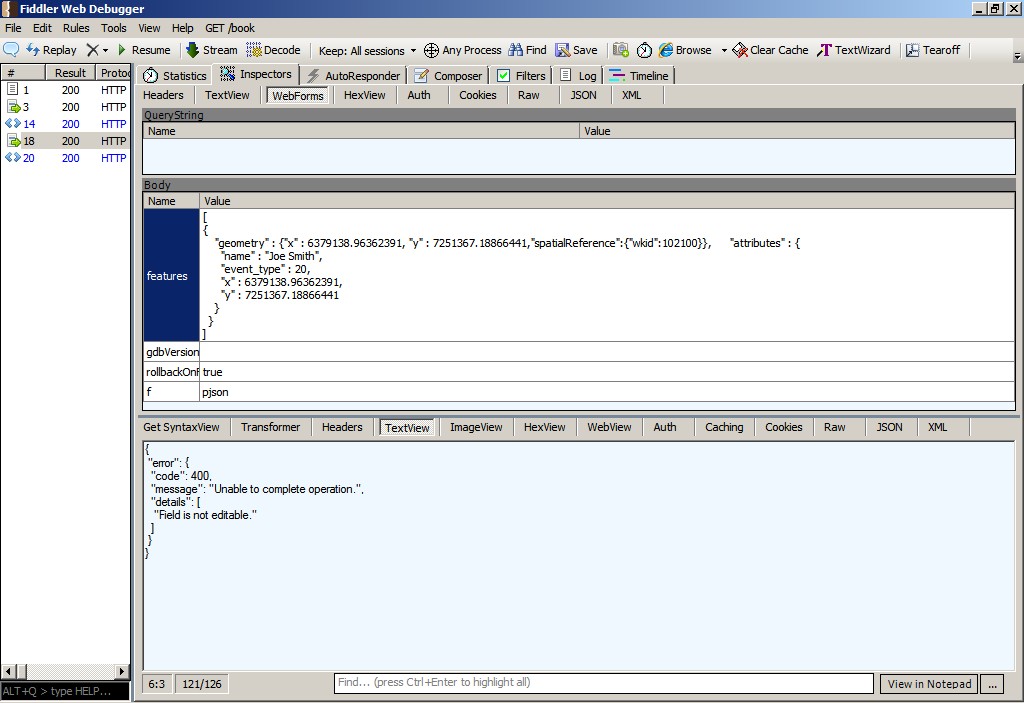Open the File menu
The image size is (1024, 703).
[13, 28]
